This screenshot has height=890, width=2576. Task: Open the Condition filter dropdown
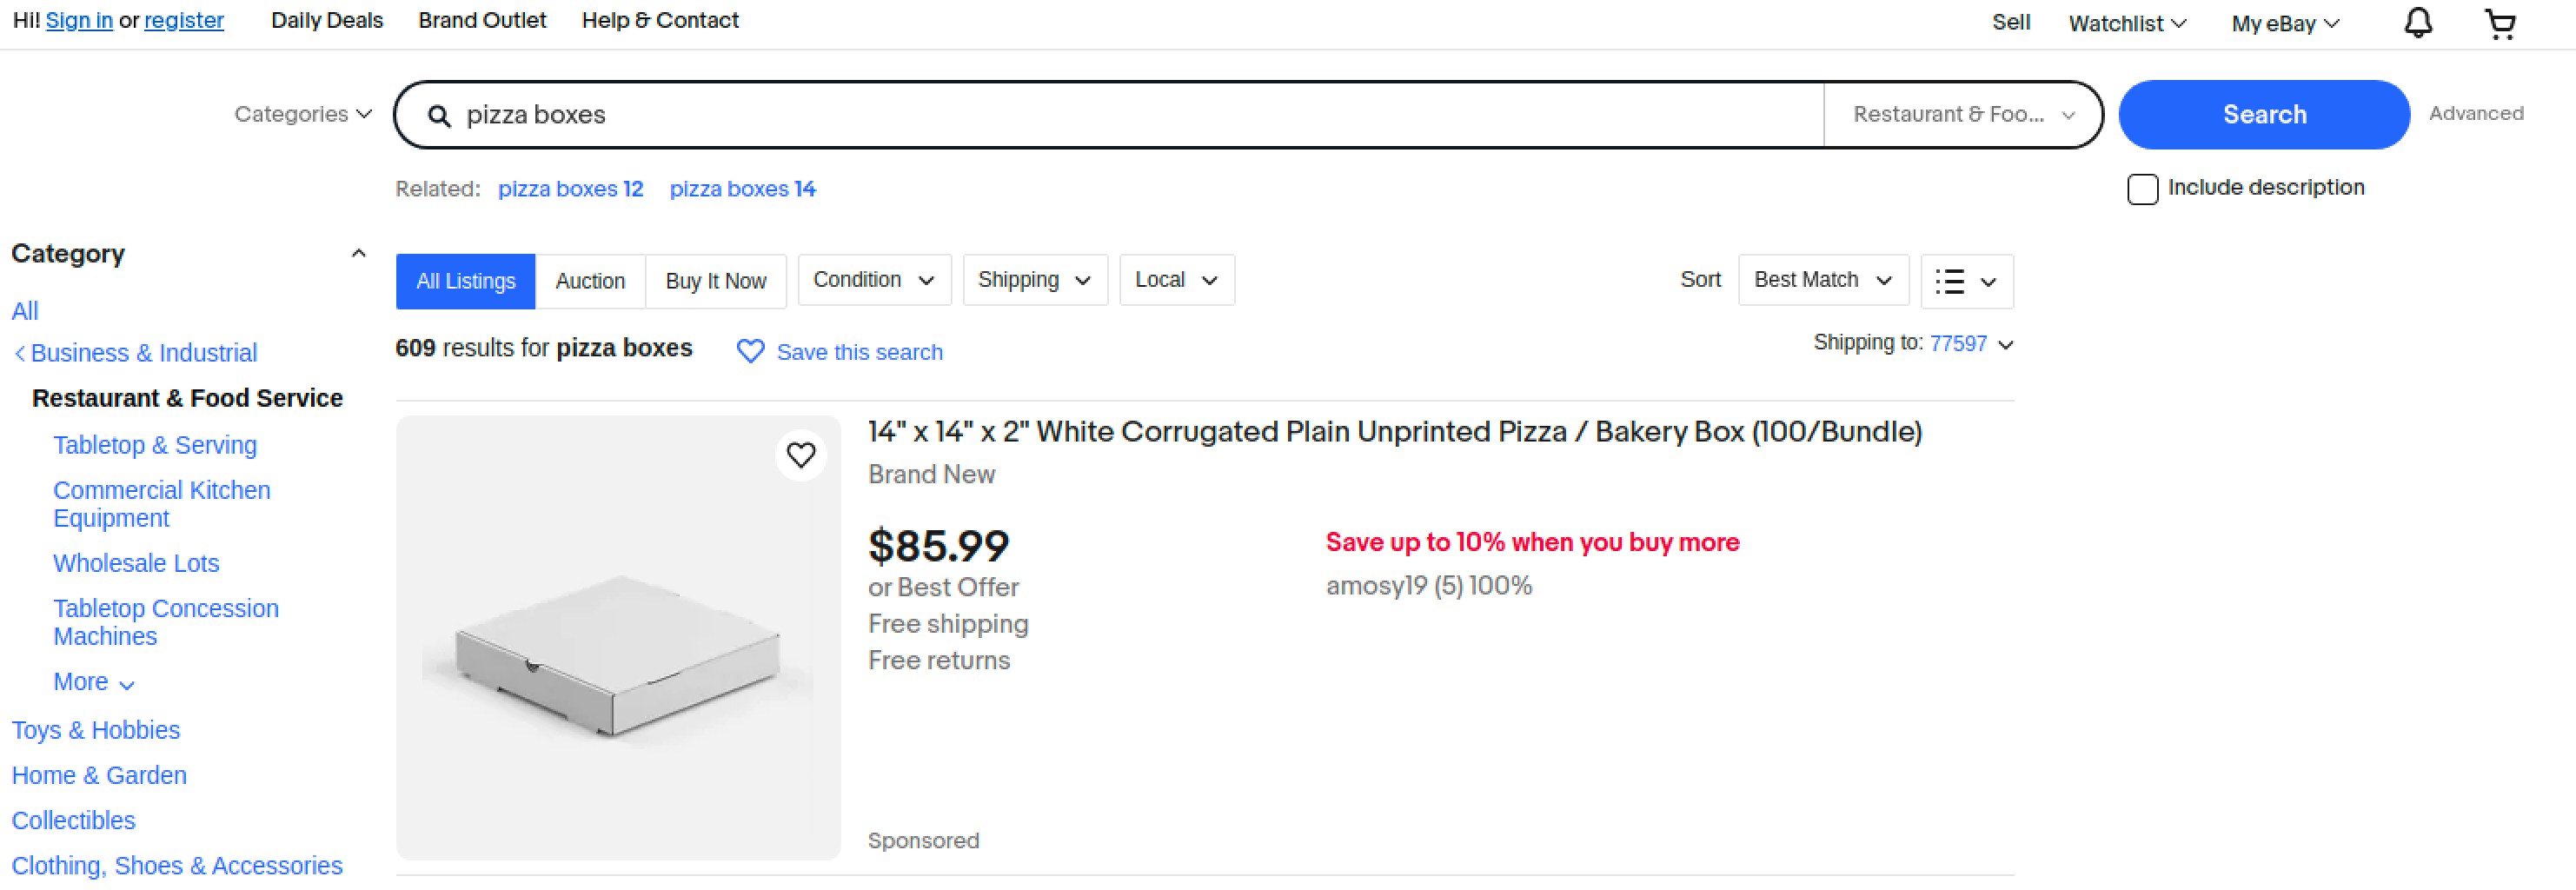pos(873,280)
